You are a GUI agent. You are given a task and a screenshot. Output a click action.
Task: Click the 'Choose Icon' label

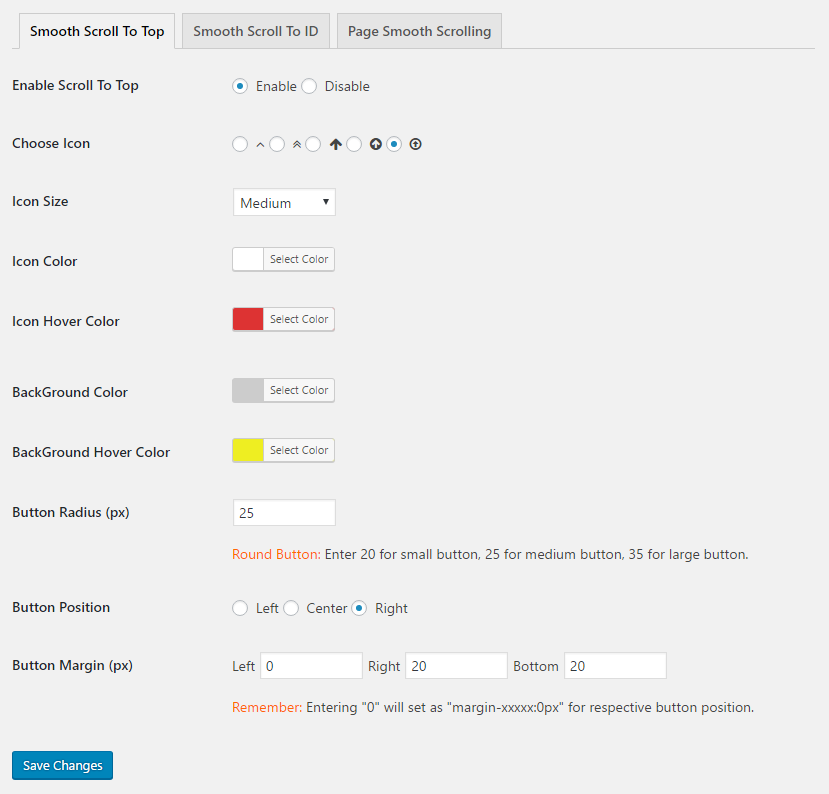pyautogui.click(x=51, y=144)
